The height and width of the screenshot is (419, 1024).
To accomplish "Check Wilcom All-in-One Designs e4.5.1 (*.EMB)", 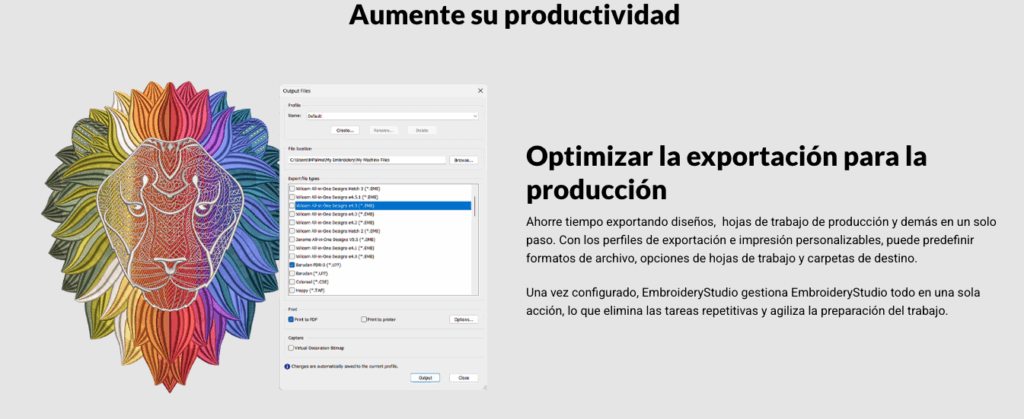I will pos(292,197).
